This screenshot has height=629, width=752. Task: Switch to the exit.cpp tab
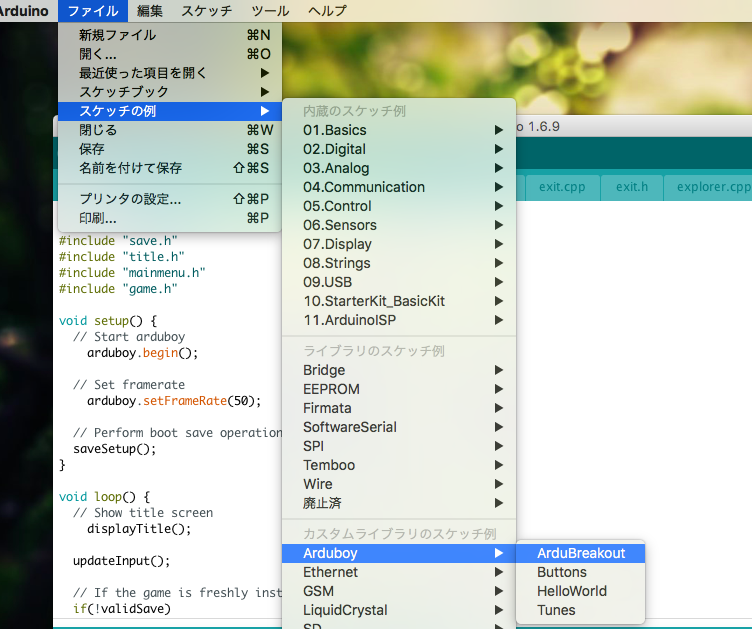562,187
